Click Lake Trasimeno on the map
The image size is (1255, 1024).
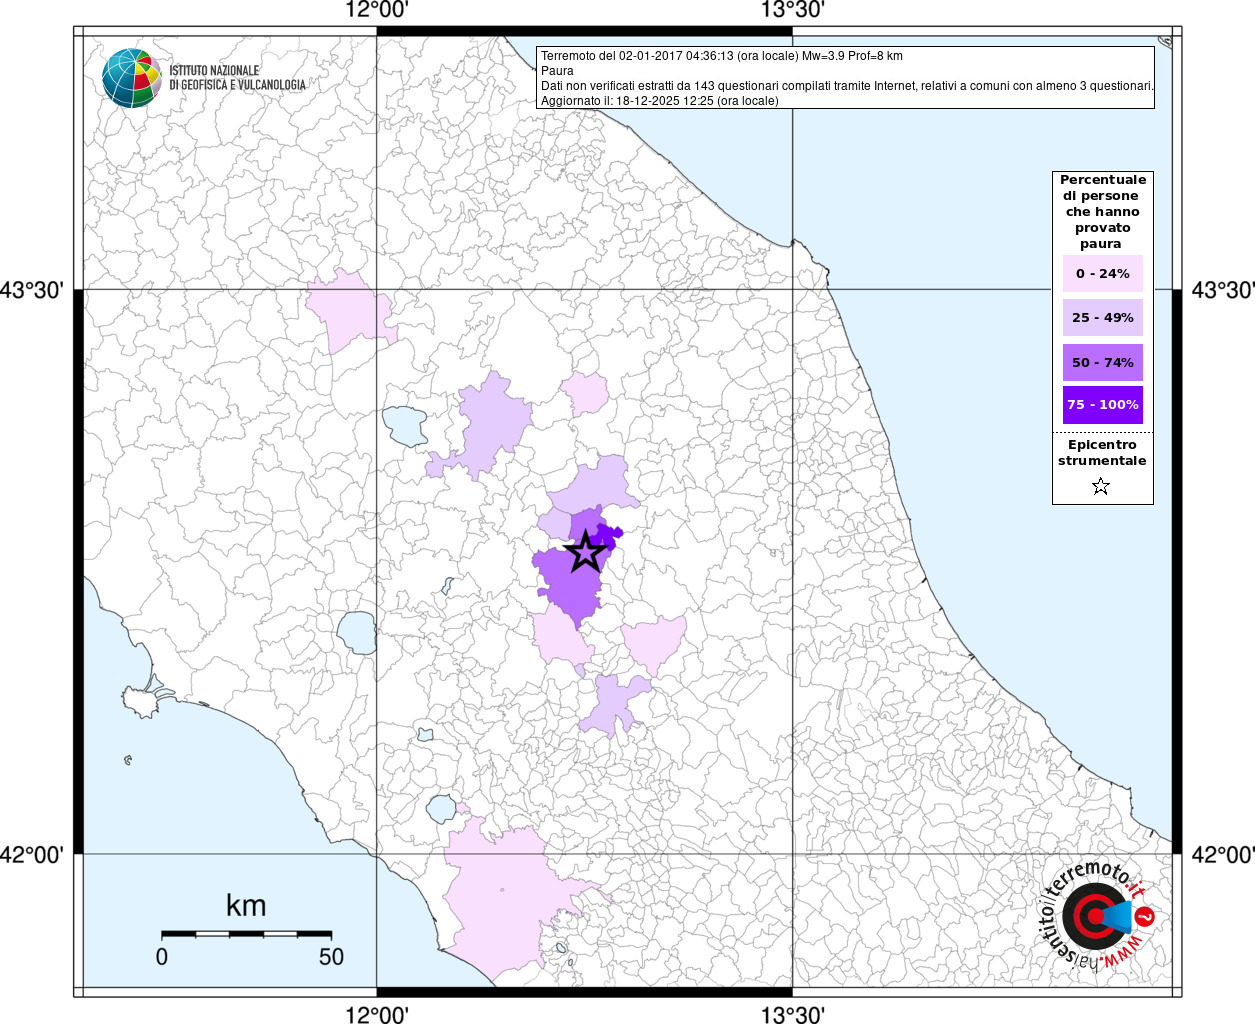(405, 425)
